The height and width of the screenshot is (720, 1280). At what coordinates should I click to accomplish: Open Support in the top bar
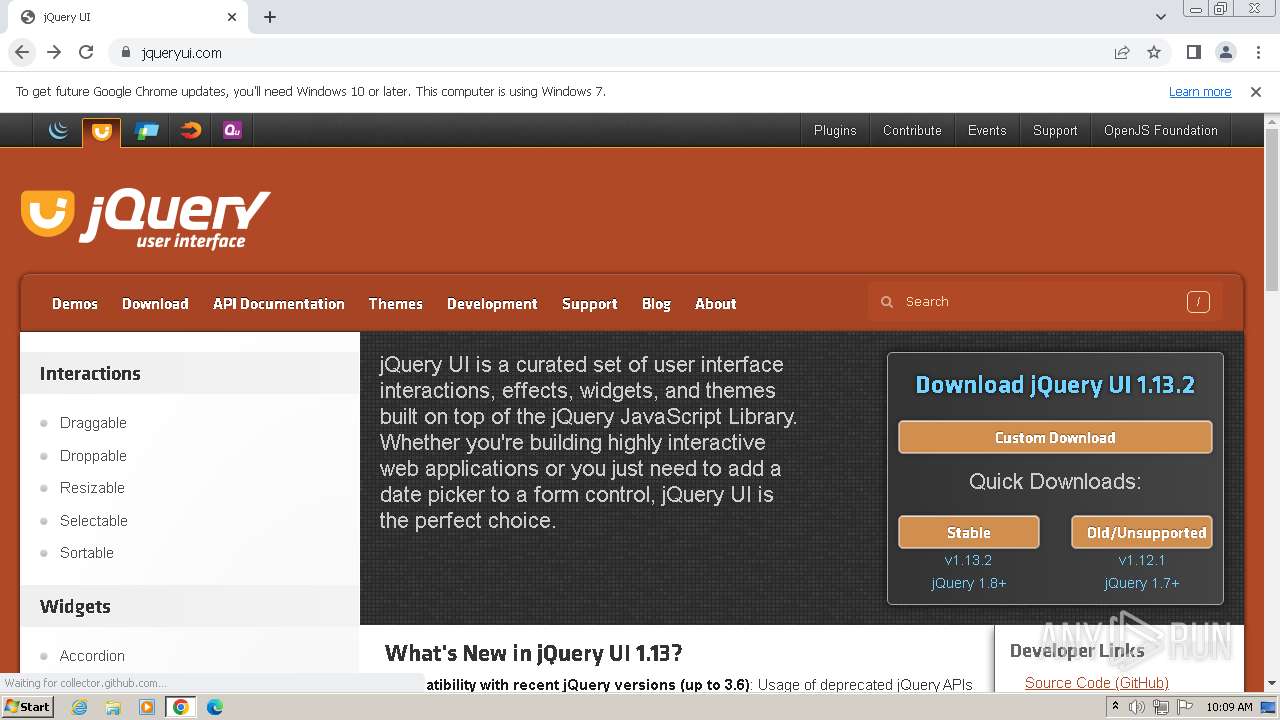pos(1055,131)
